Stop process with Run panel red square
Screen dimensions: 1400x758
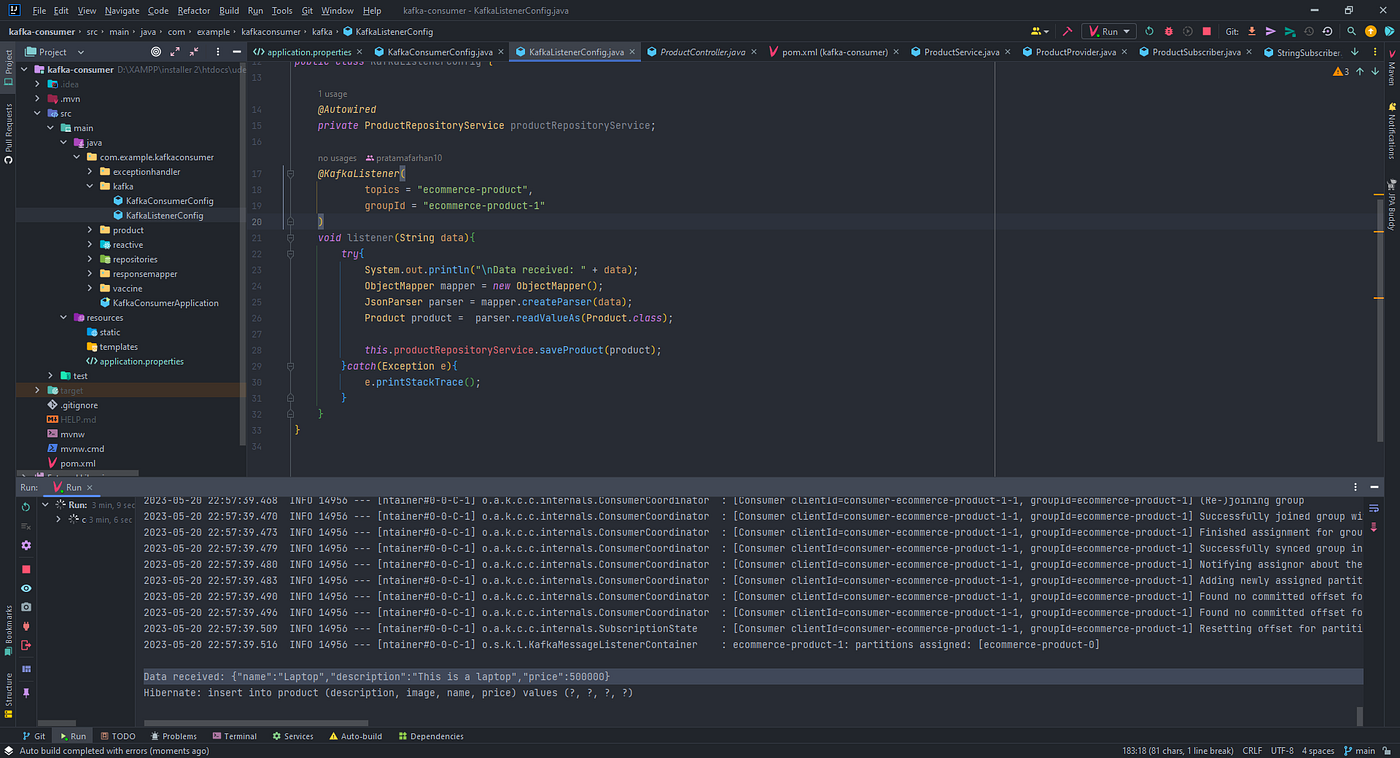26,569
